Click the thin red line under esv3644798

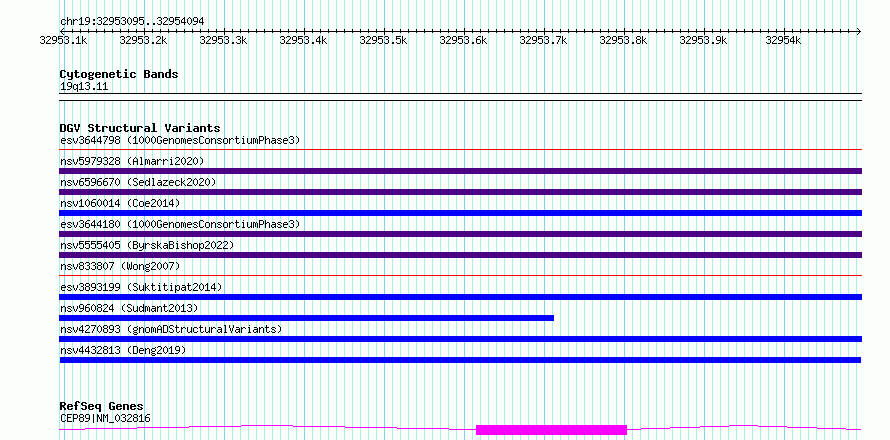tap(460, 150)
